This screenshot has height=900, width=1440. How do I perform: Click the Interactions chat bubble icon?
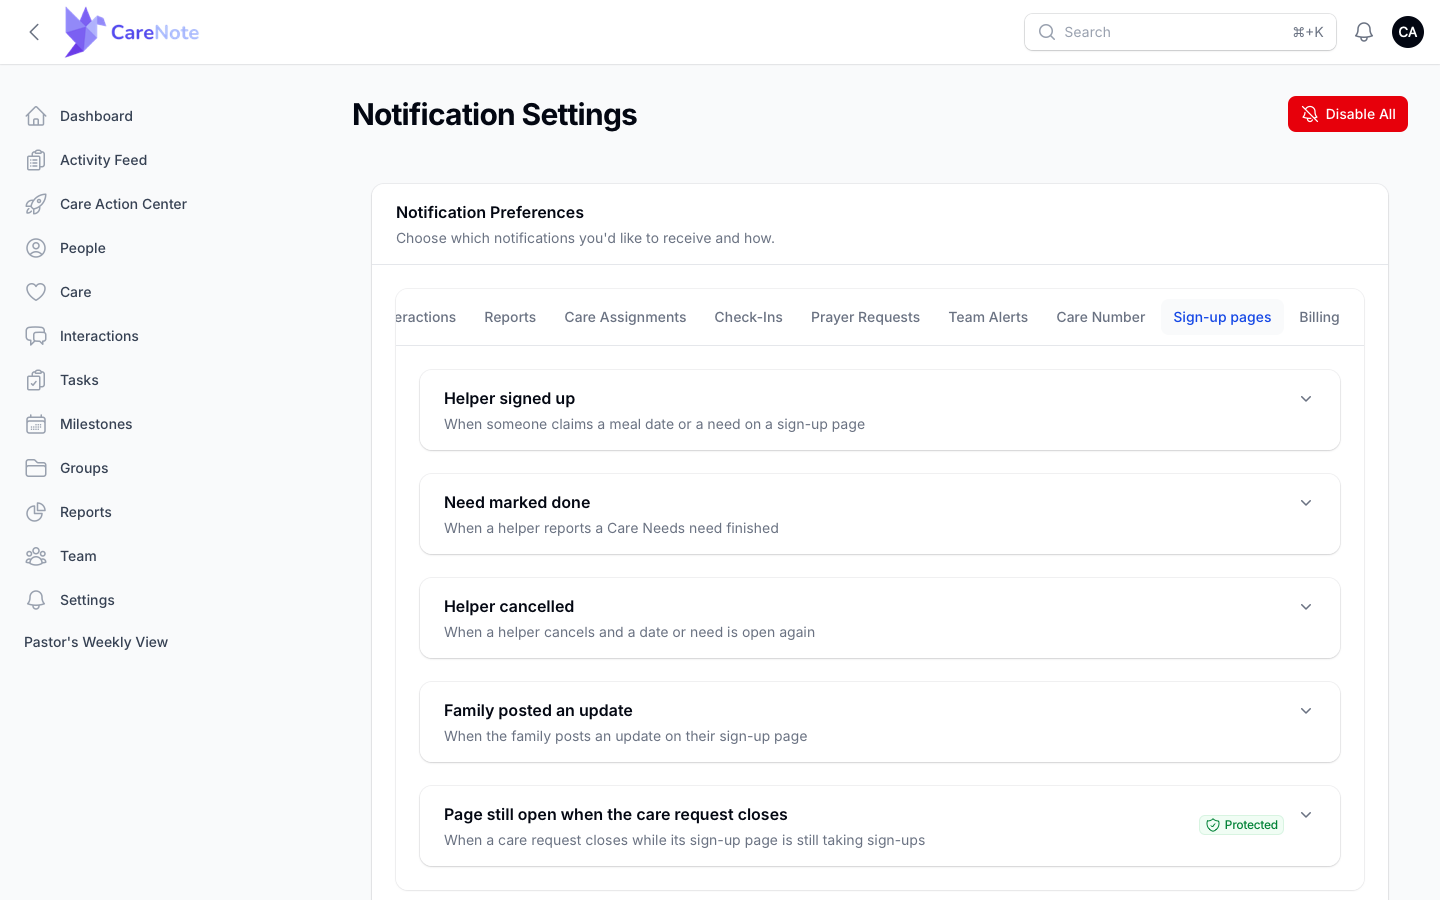tap(36, 336)
